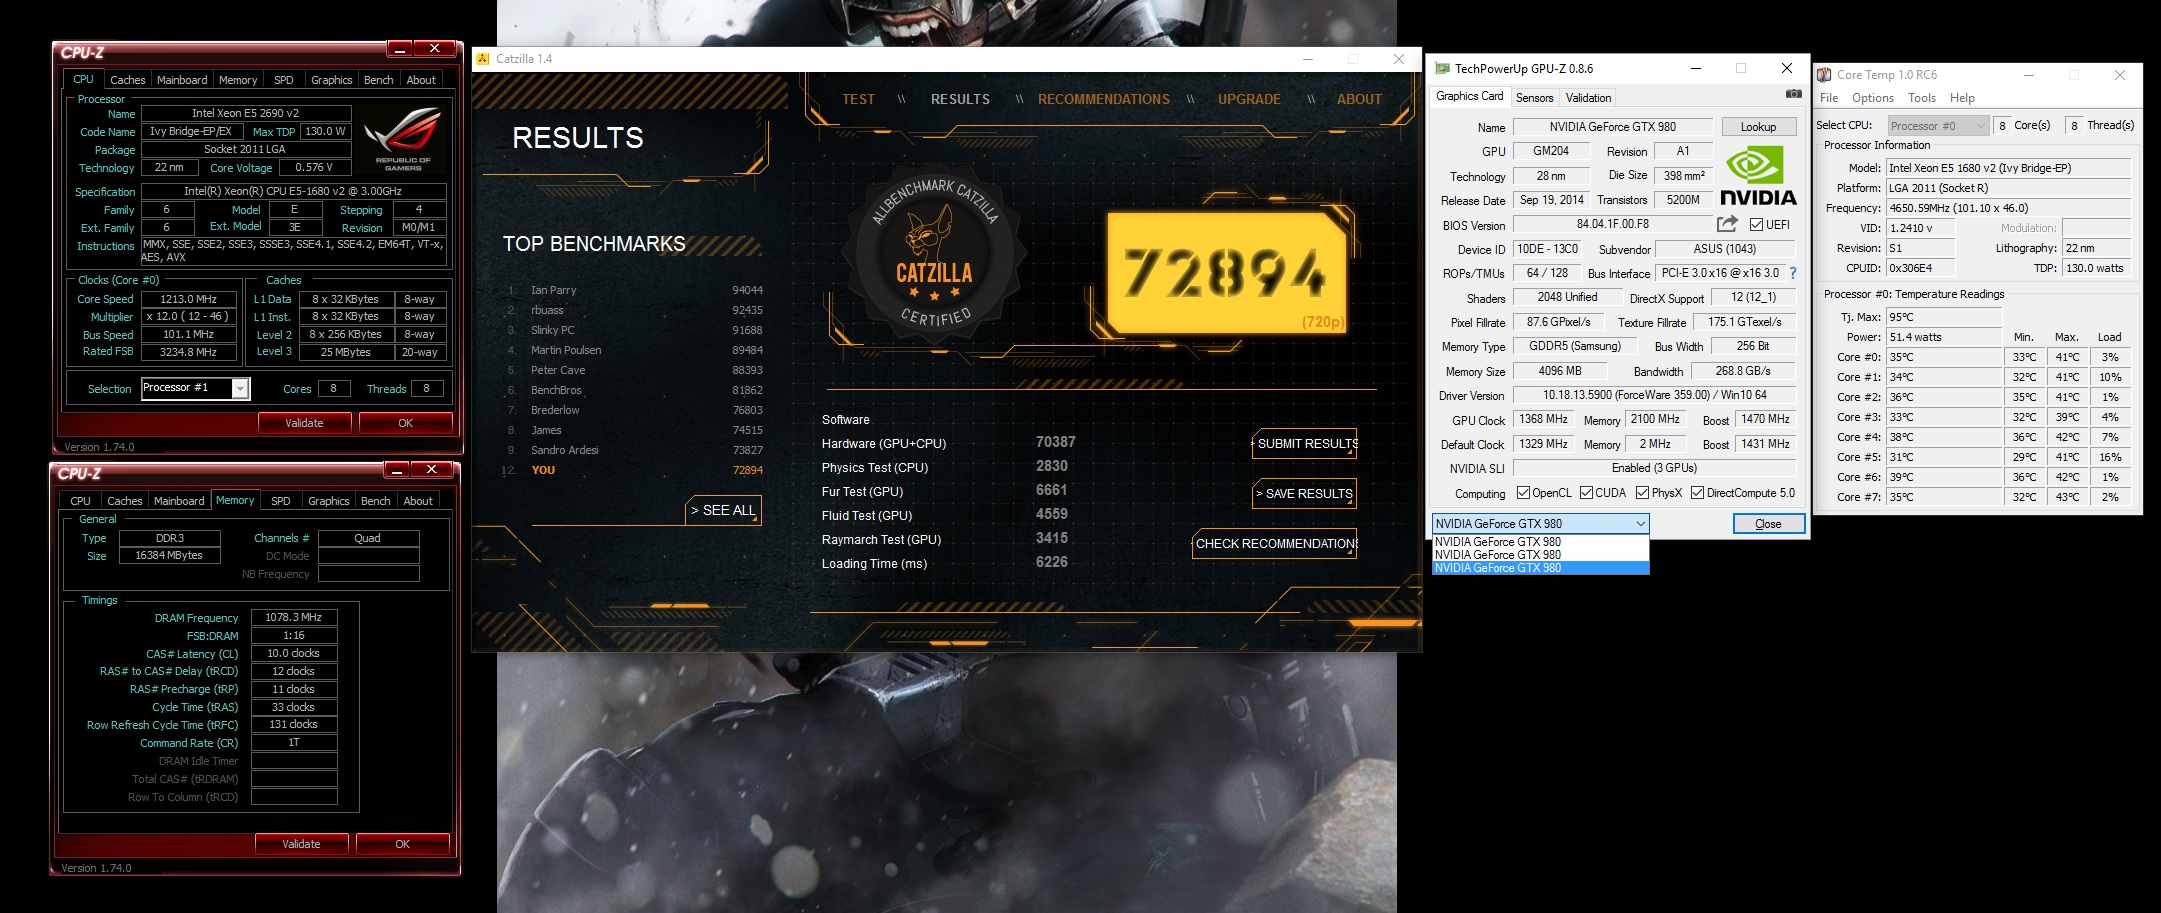The height and width of the screenshot is (913, 2161).
Task: Open the TEST tab in Catzilla
Action: (x=858, y=99)
